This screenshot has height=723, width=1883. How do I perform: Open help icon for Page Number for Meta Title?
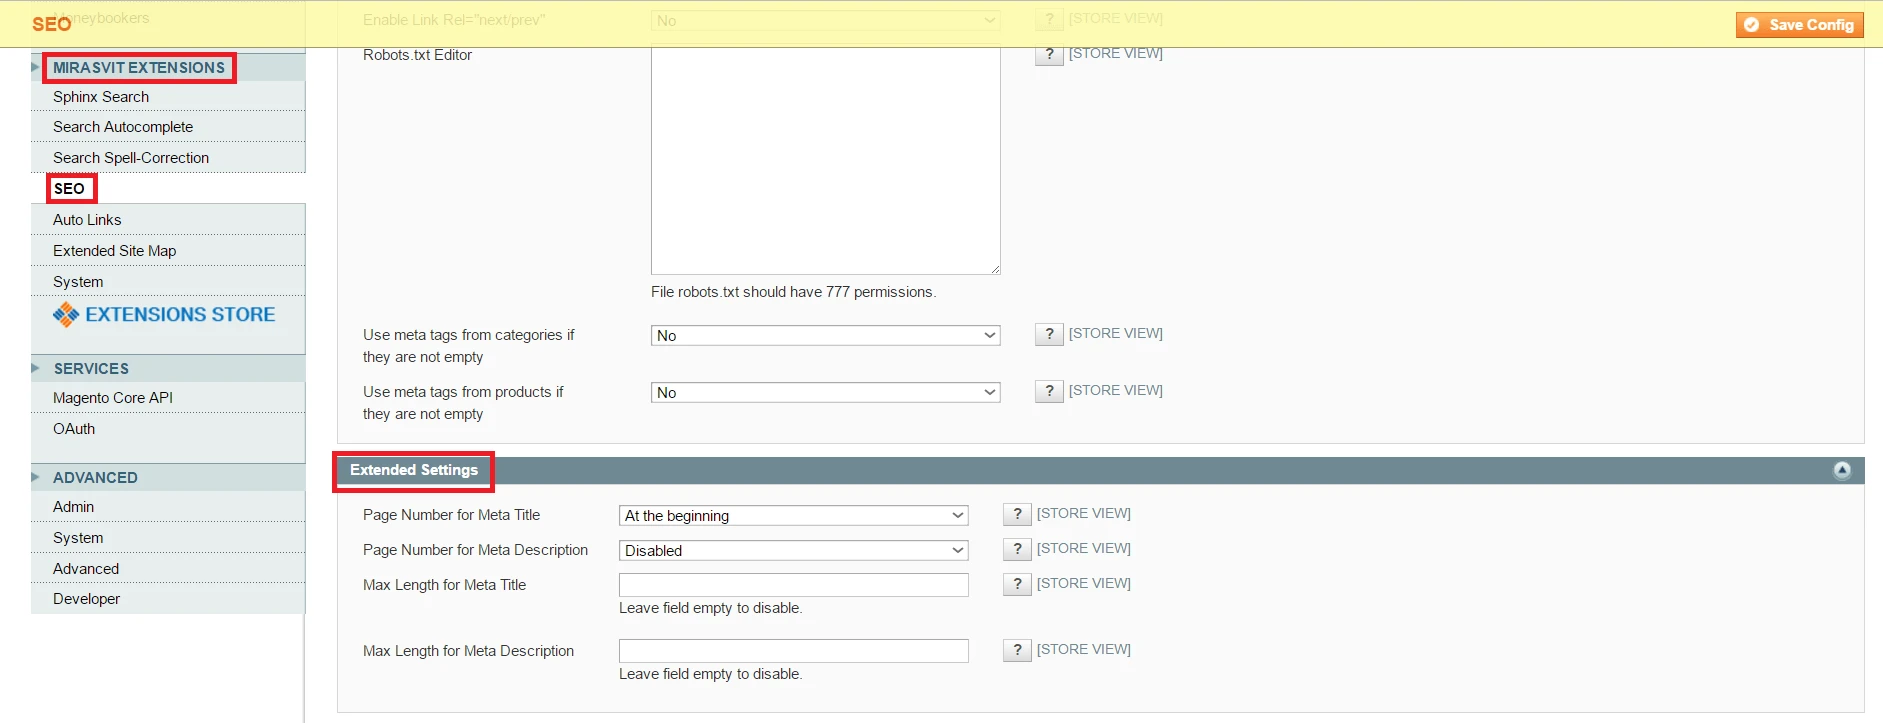1017,514
